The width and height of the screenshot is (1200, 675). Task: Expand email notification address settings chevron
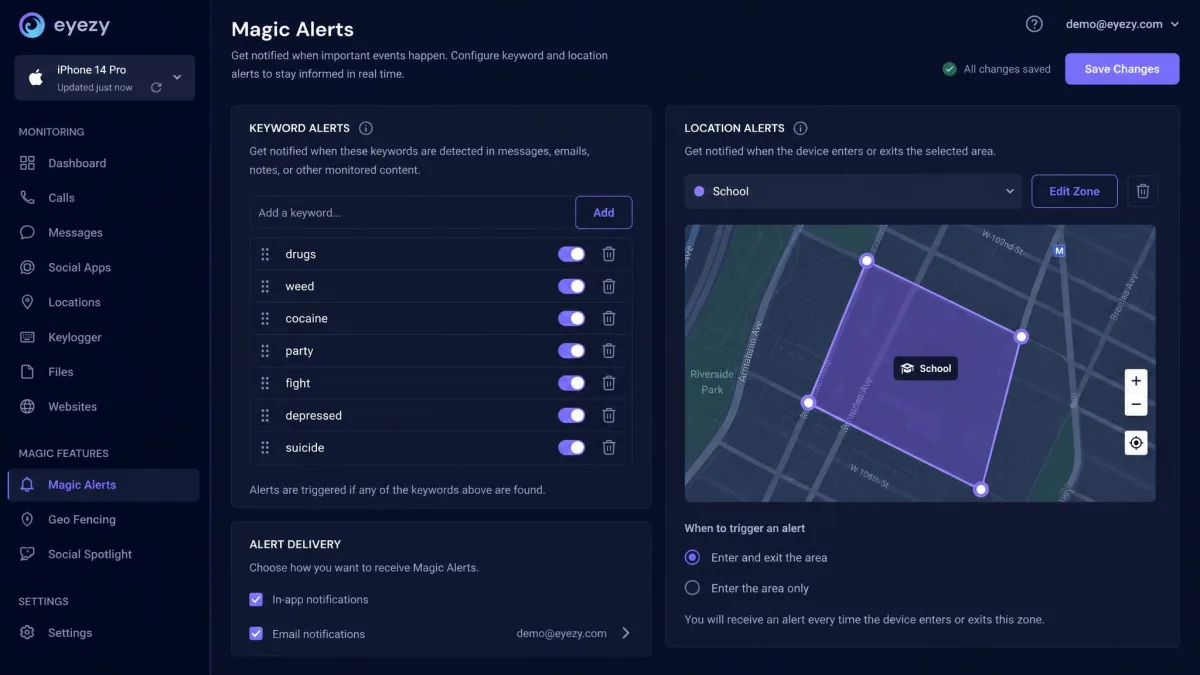[626, 633]
